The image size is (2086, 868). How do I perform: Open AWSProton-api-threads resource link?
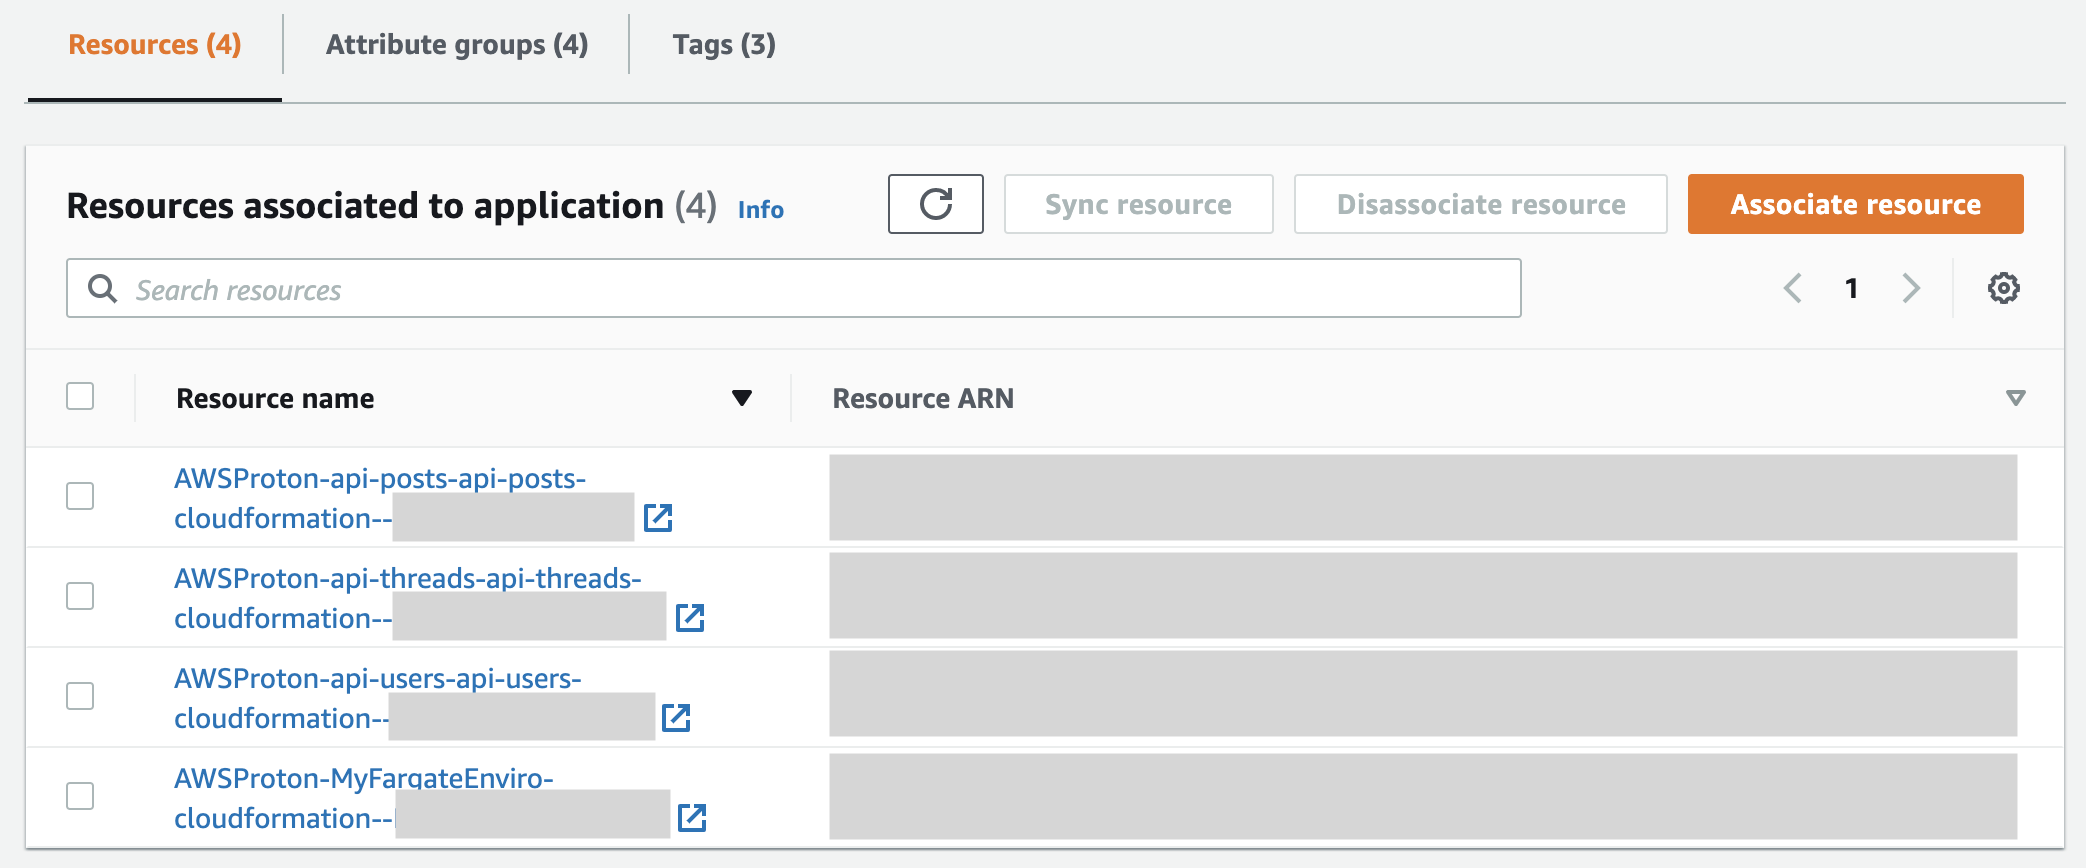point(407,598)
